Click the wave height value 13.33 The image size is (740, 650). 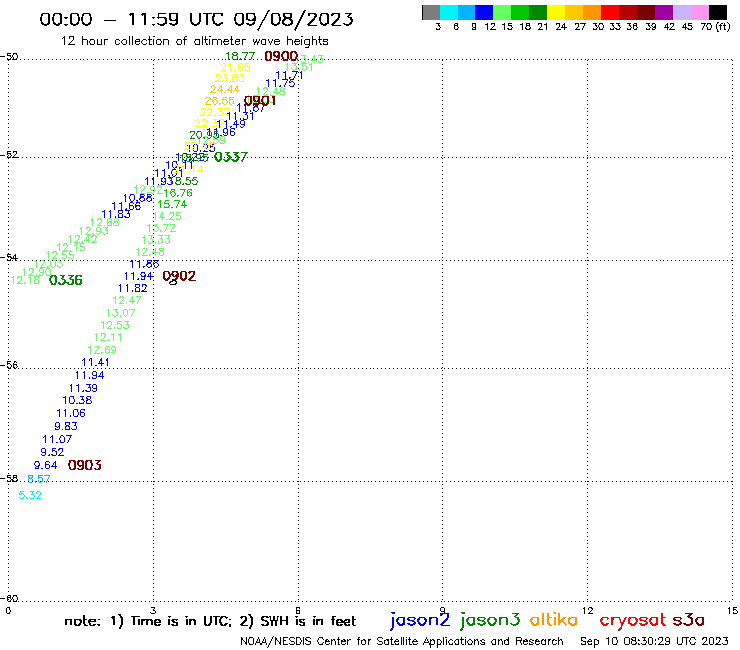[x=156, y=240]
